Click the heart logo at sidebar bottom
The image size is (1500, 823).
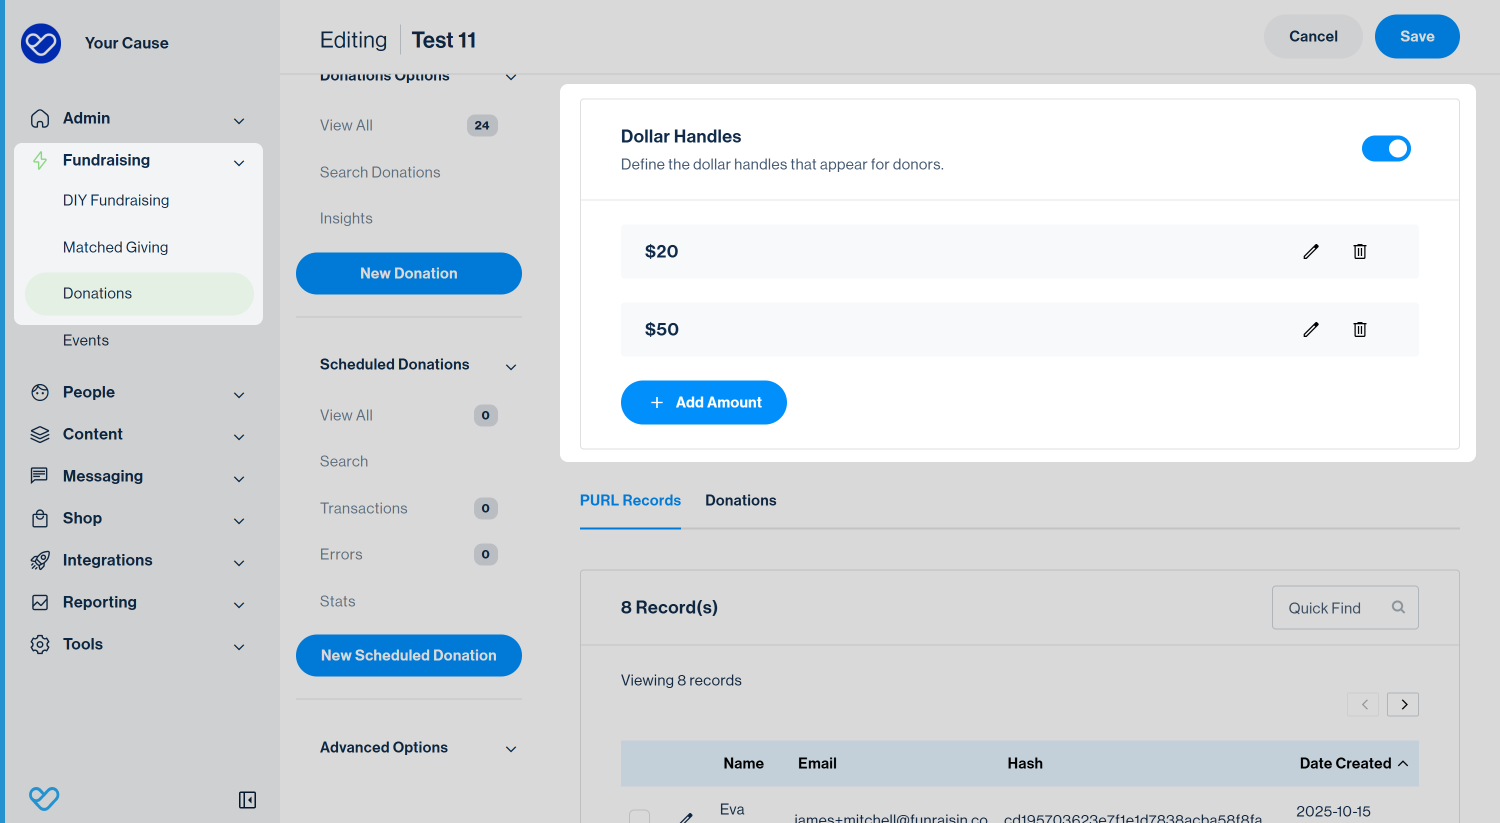(x=44, y=798)
